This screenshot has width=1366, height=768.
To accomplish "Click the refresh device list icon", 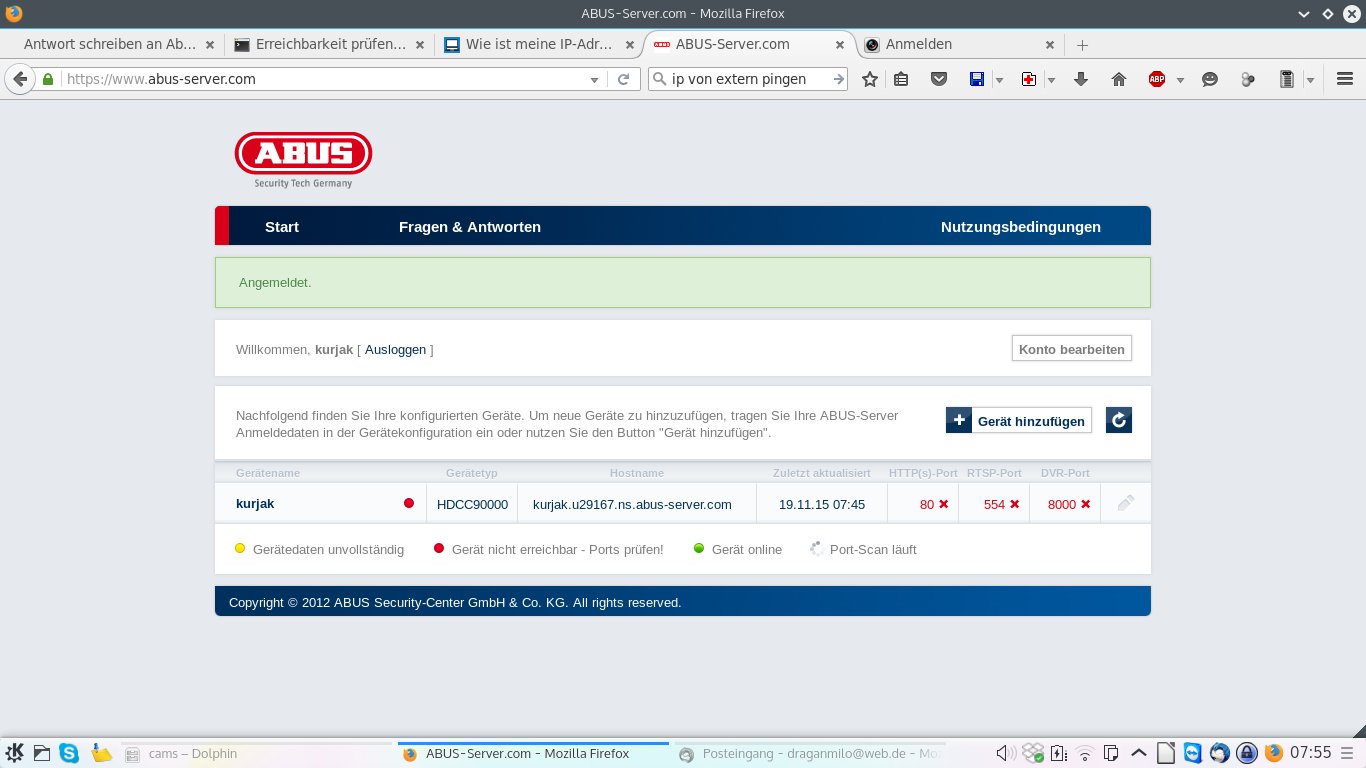I will coord(1119,421).
